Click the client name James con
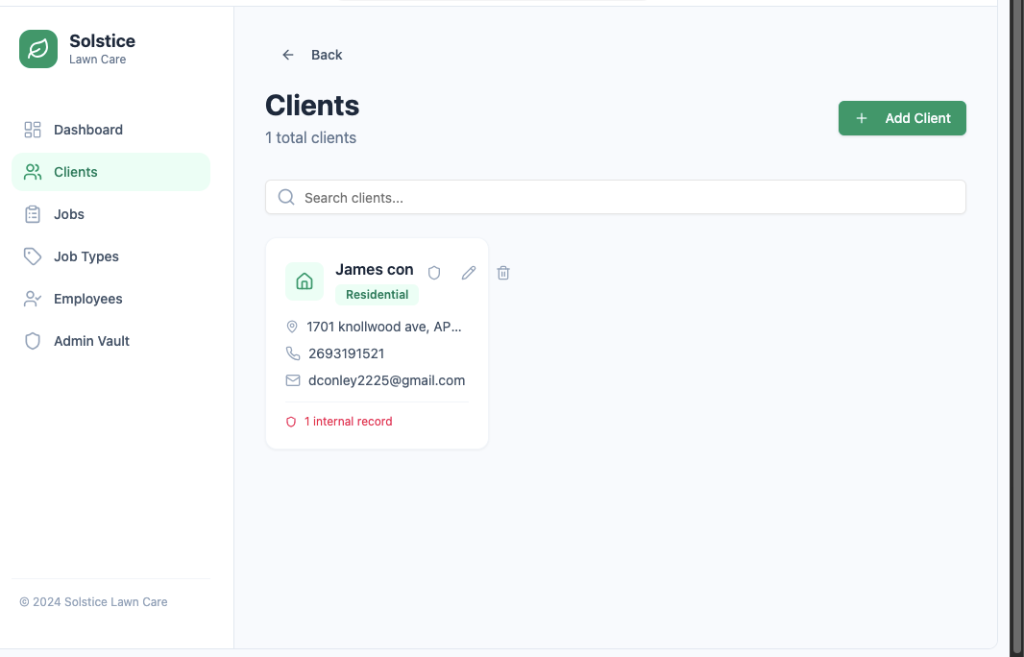1024x657 pixels. (374, 270)
